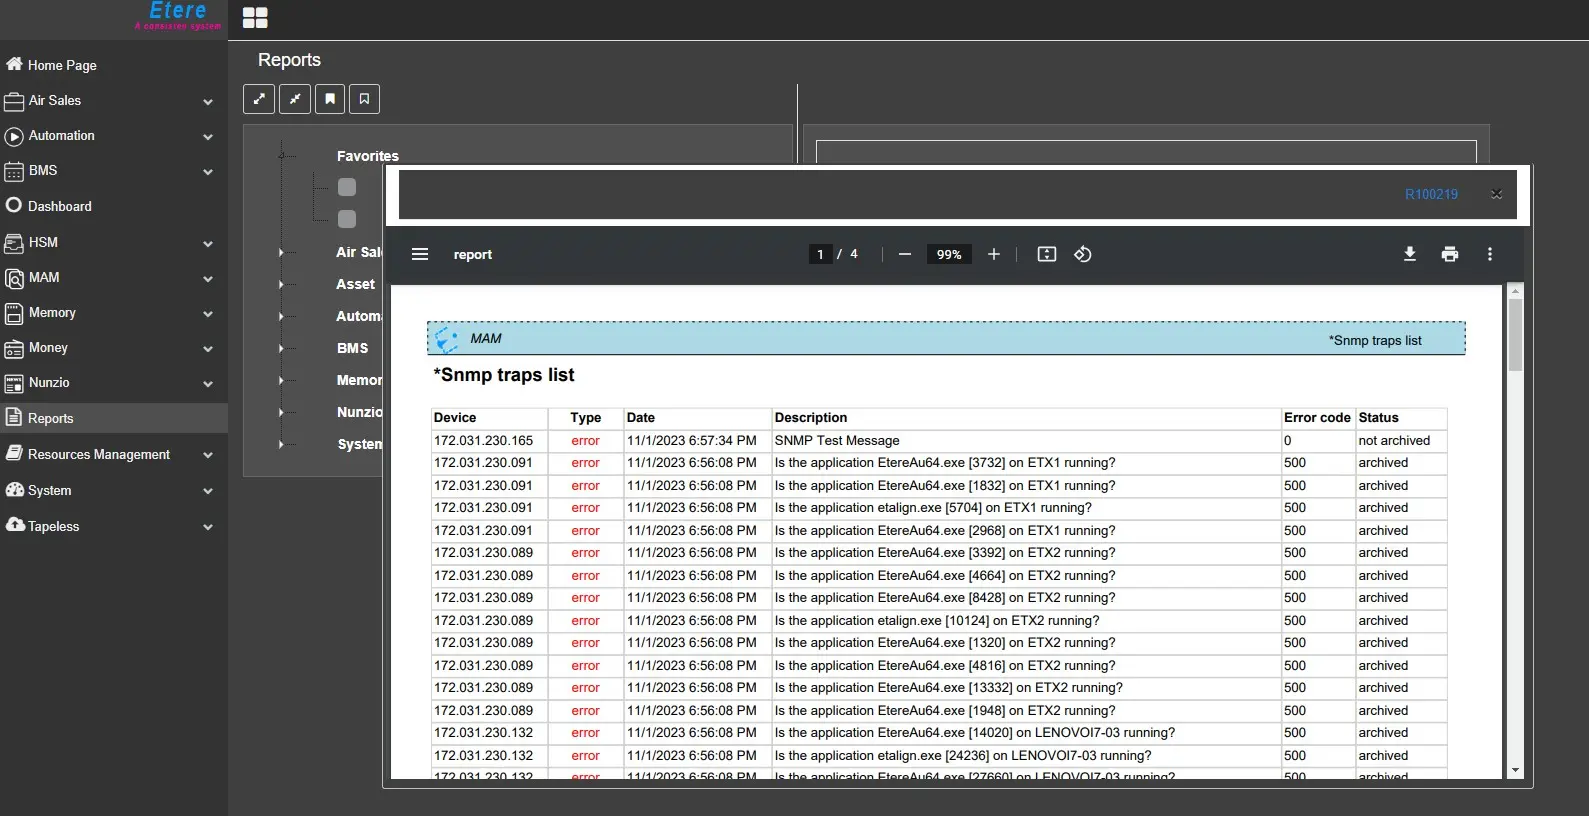Click the outlined bookmark button

click(x=364, y=99)
